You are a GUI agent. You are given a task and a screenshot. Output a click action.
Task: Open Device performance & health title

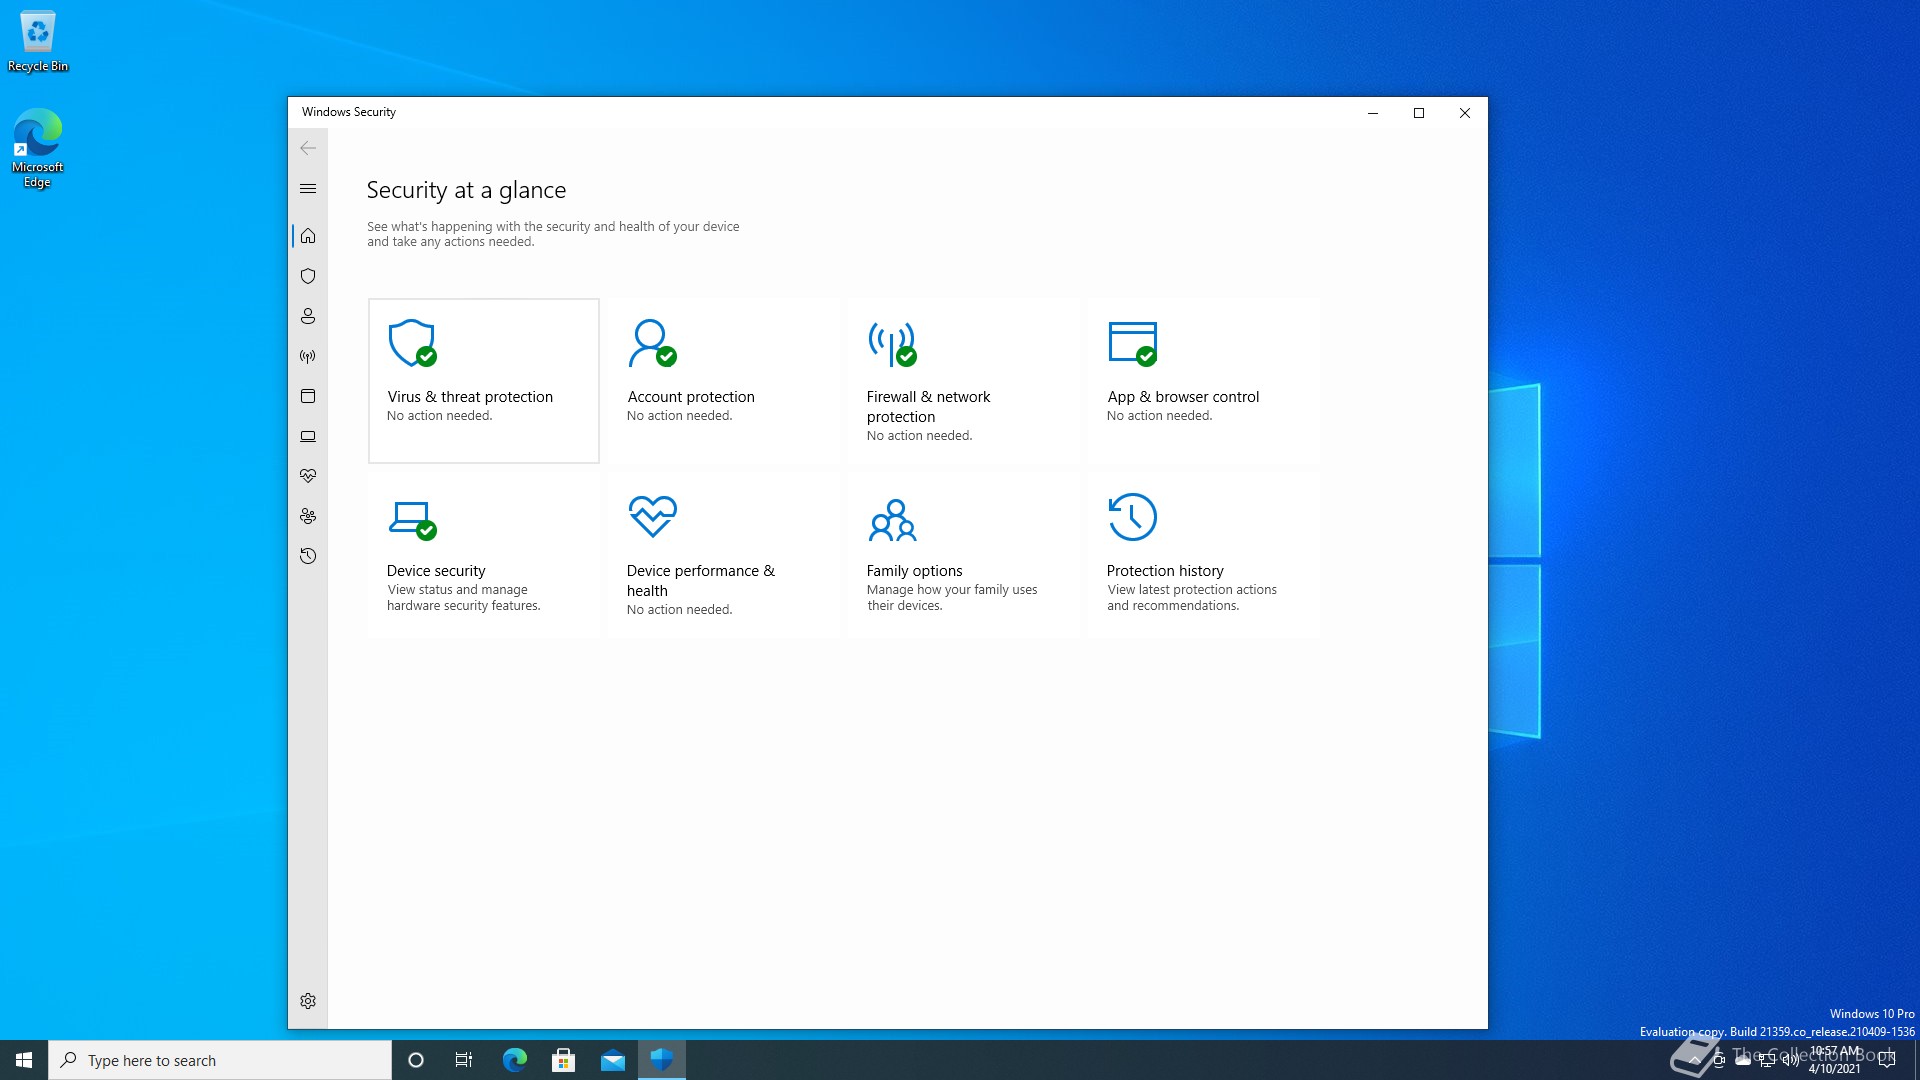pos(701,581)
